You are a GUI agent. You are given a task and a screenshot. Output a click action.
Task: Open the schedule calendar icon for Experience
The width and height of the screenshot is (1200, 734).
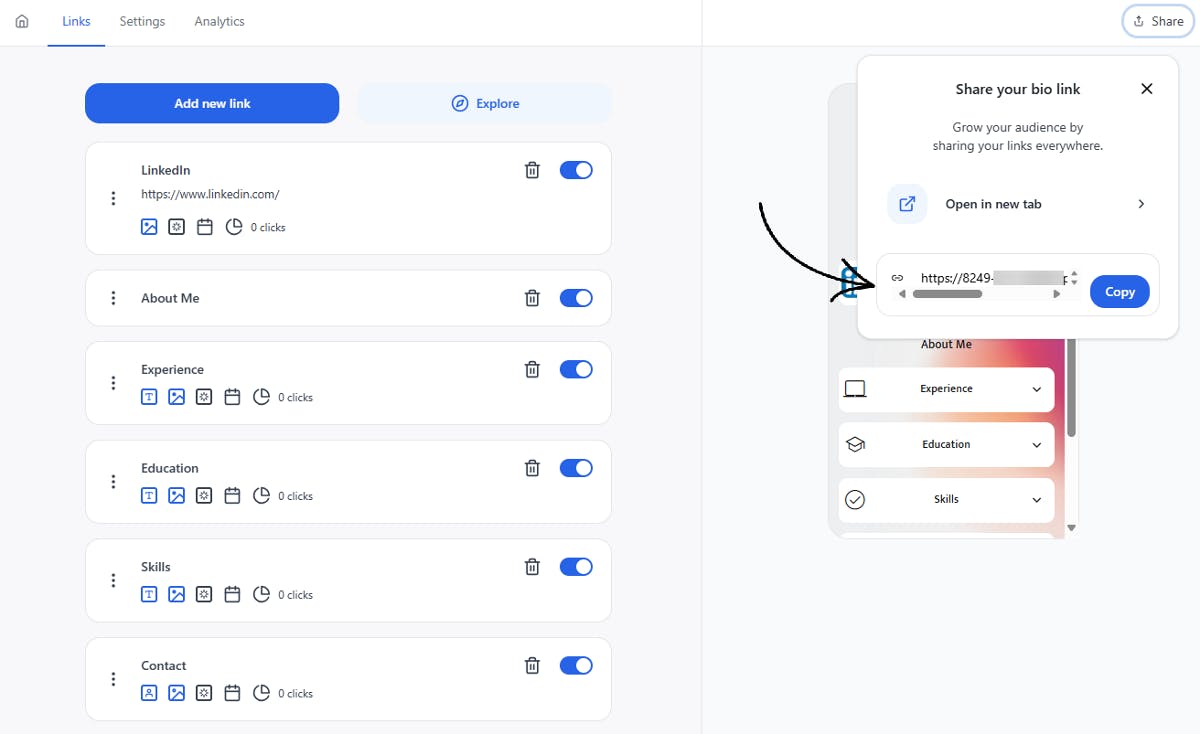pos(232,397)
